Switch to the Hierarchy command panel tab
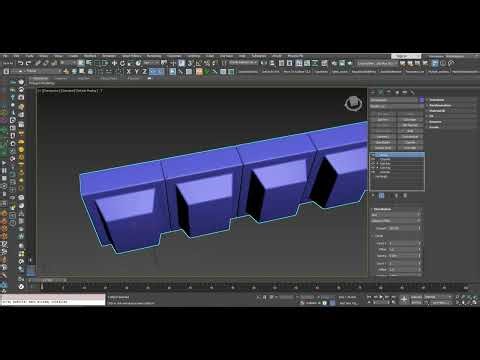 pyautogui.click(x=389, y=92)
